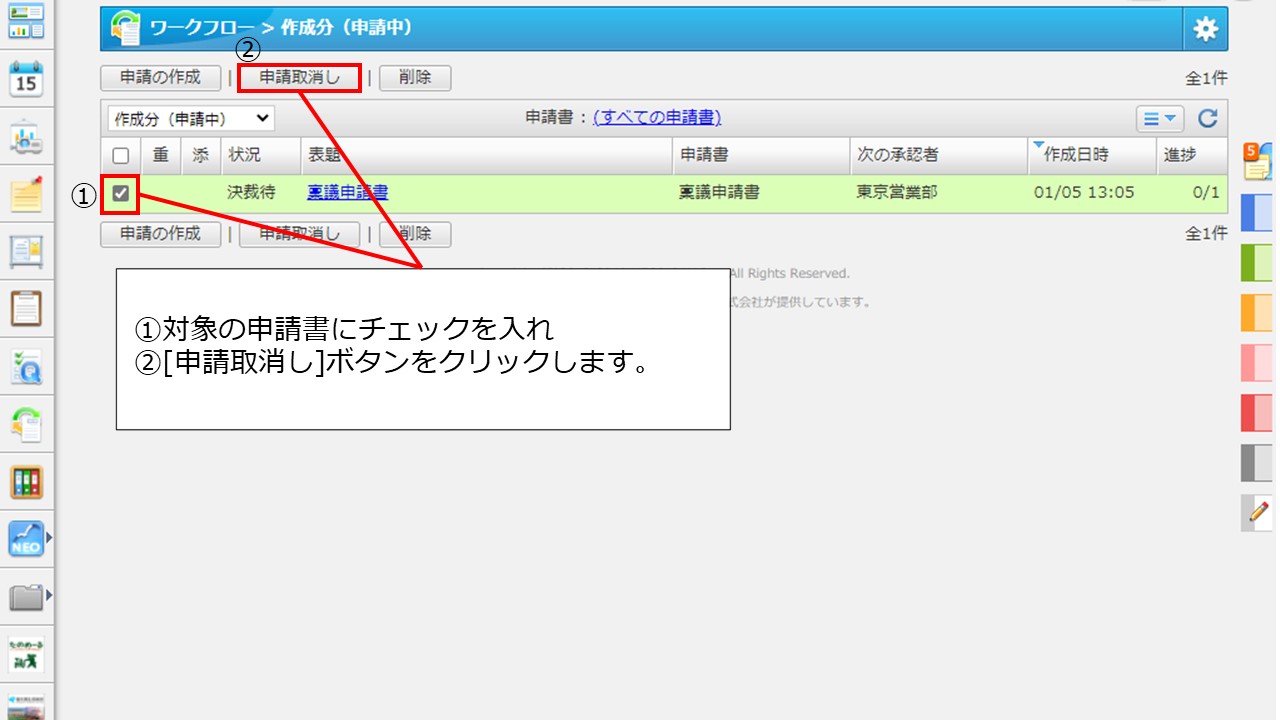The image size is (1280, 720).
Task: Open the 作成分（申請中） folder dropdown
Action: [x=191, y=119]
